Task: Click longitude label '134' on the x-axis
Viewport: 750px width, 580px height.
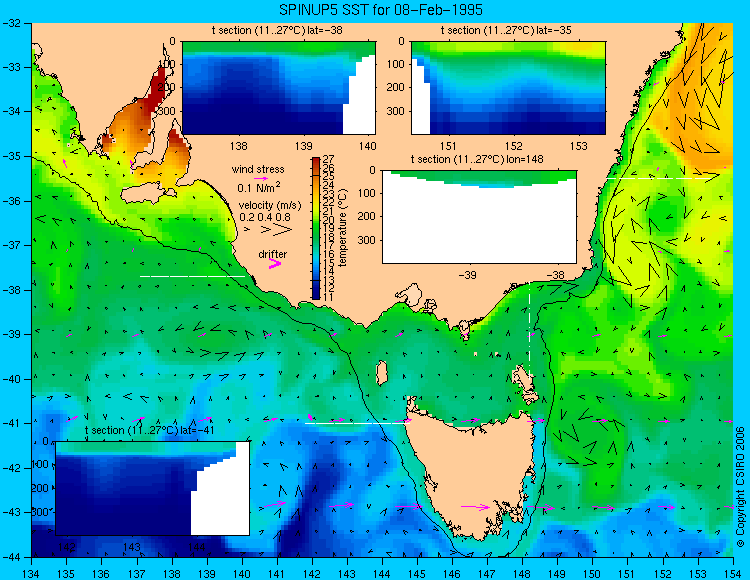Action: (x=32, y=574)
